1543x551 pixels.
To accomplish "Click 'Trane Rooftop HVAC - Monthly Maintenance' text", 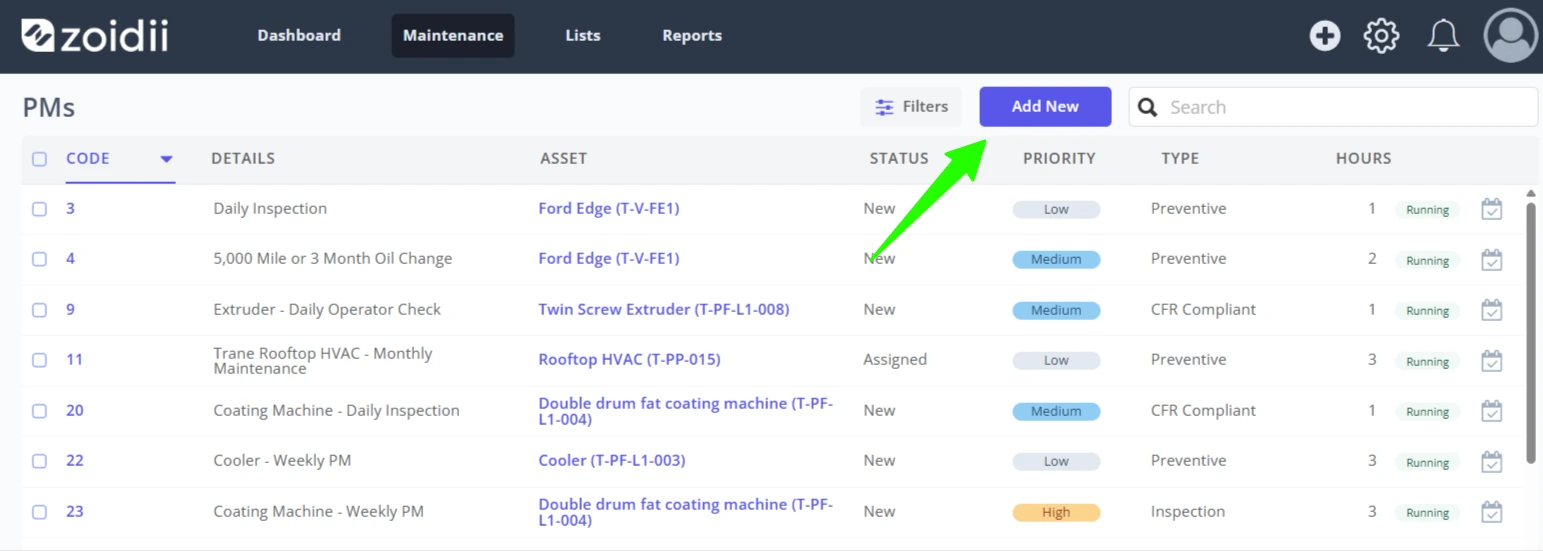I will coord(323,361).
